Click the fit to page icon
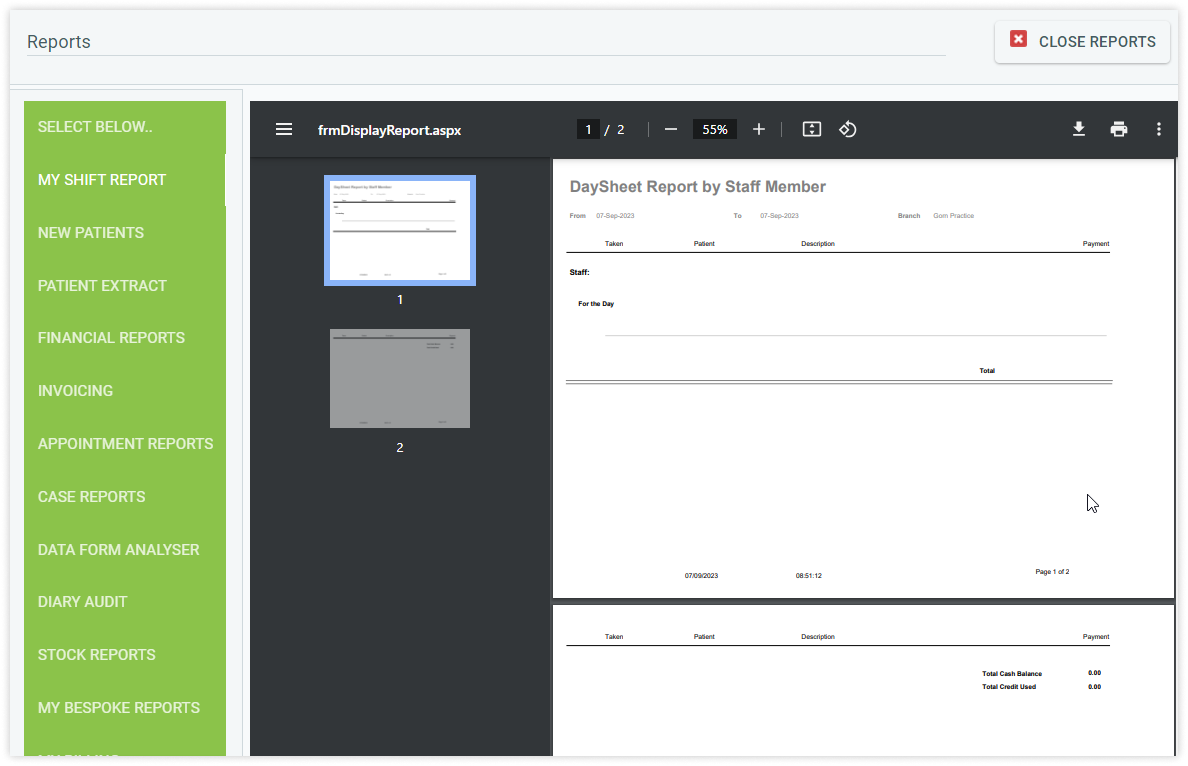 click(811, 130)
